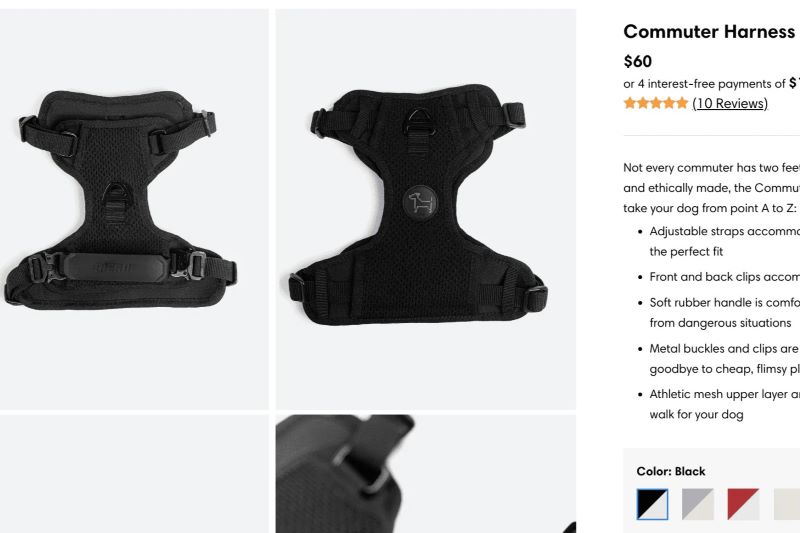The height and width of the screenshot is (533, 800).
Task: Click the $60 price text
Action: pos(637,61)
